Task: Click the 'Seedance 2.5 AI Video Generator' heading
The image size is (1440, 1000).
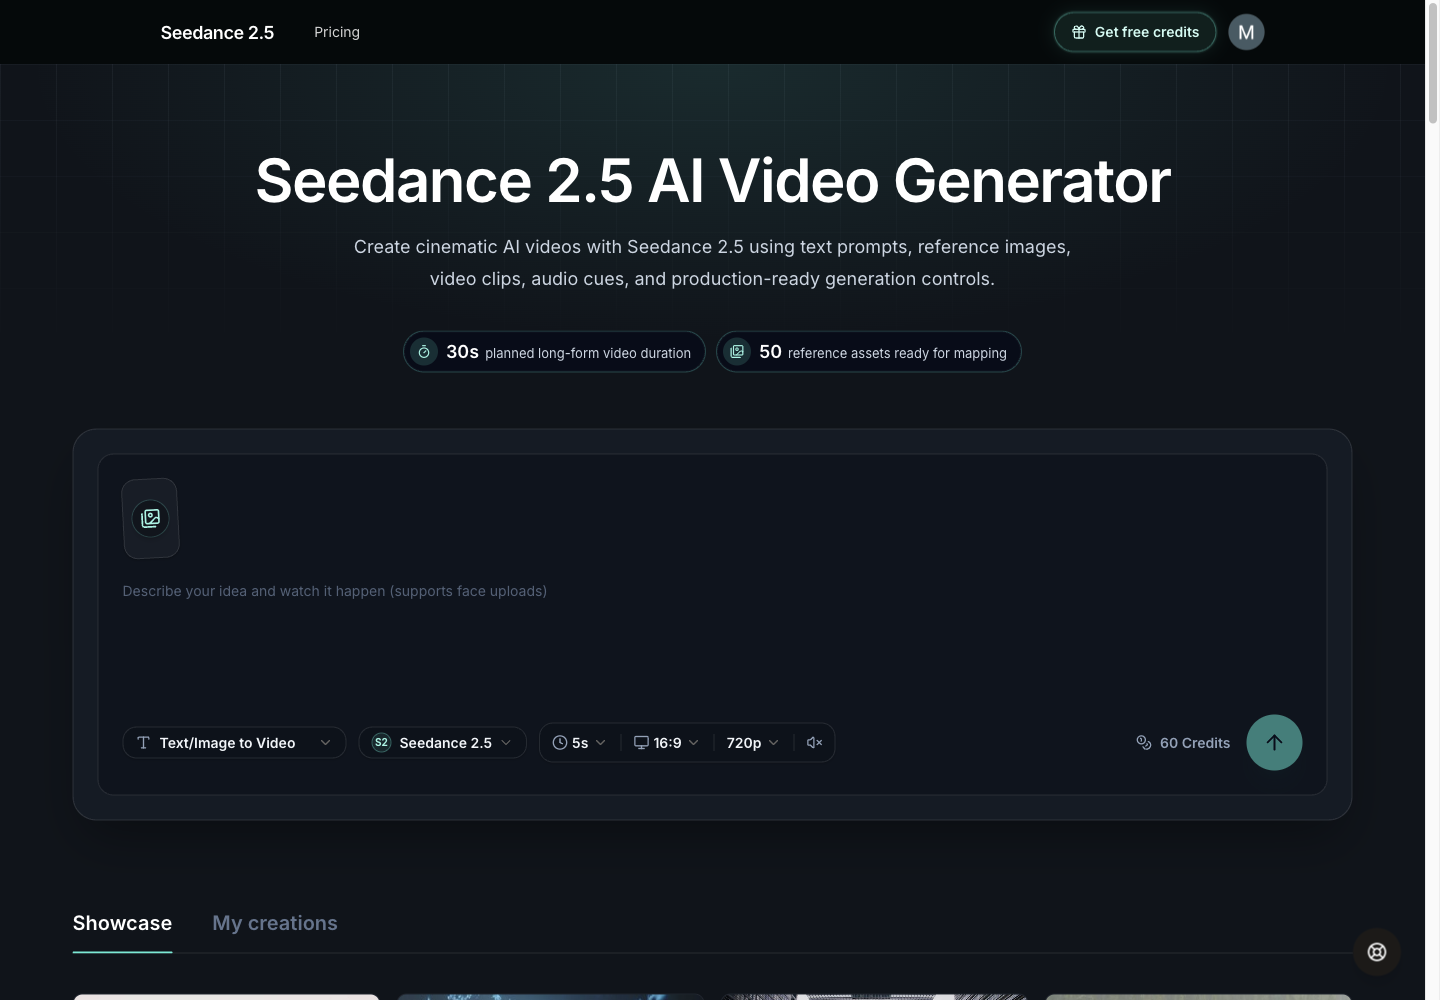Action: pos(712,181)
